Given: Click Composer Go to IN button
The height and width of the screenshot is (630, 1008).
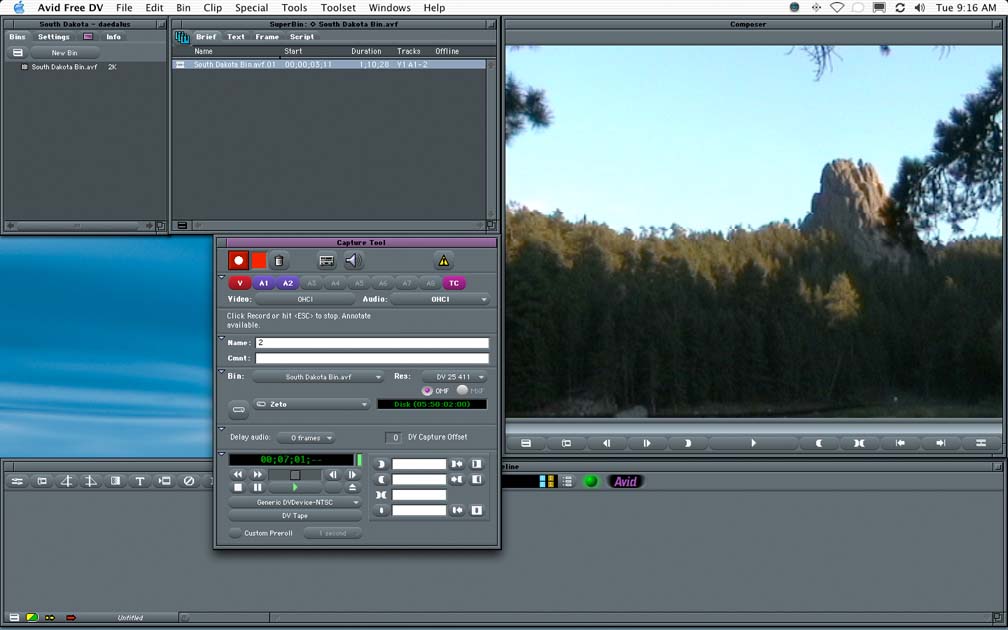Looking at the screenshot, I should coord(900,443).
